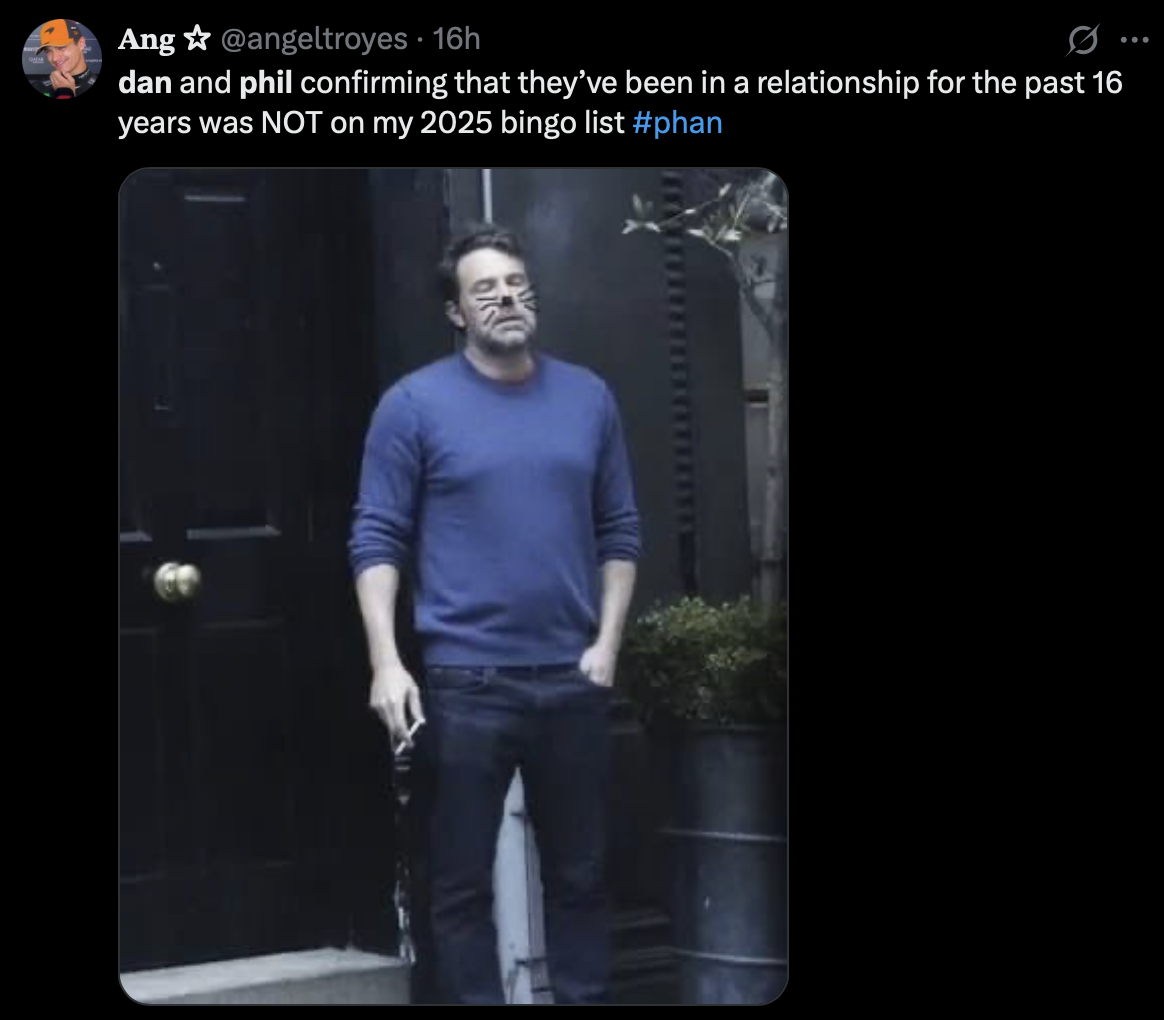This screenshot has width=1164, height=1020.
Task: Click the brass doorknob in the photo
Action: click(177, 579)
